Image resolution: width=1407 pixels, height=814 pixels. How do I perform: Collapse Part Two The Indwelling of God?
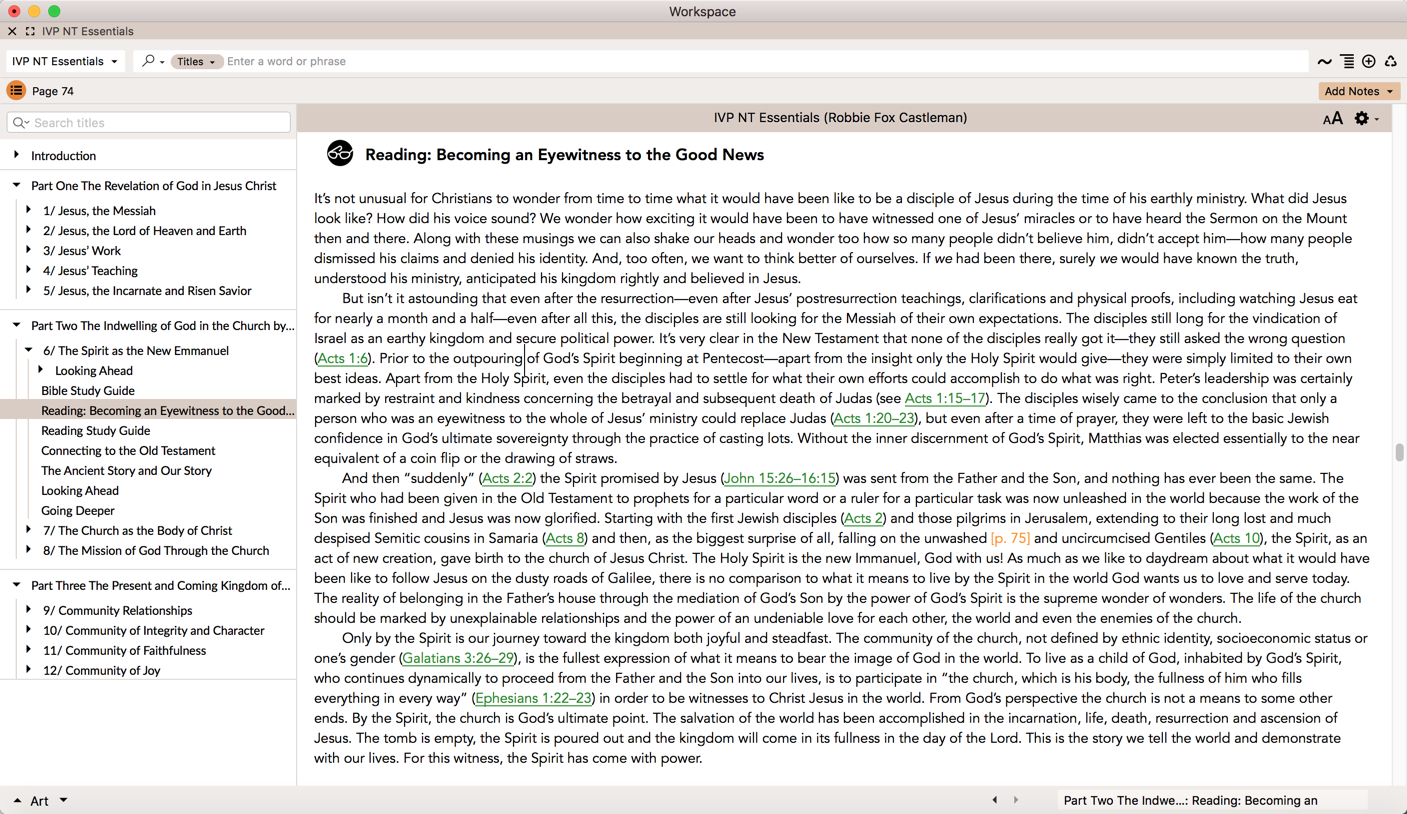16,325
